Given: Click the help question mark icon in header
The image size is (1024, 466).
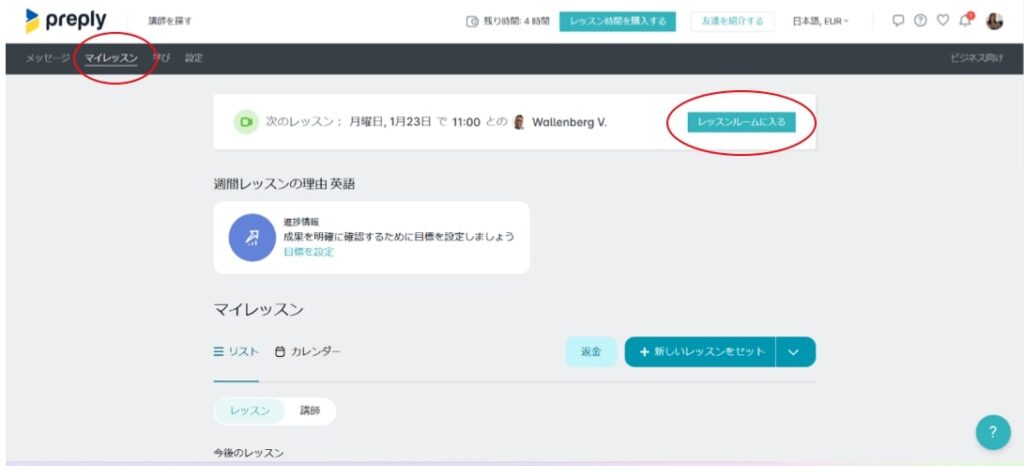Looking at the screenshot, I should tap(920, 21).
